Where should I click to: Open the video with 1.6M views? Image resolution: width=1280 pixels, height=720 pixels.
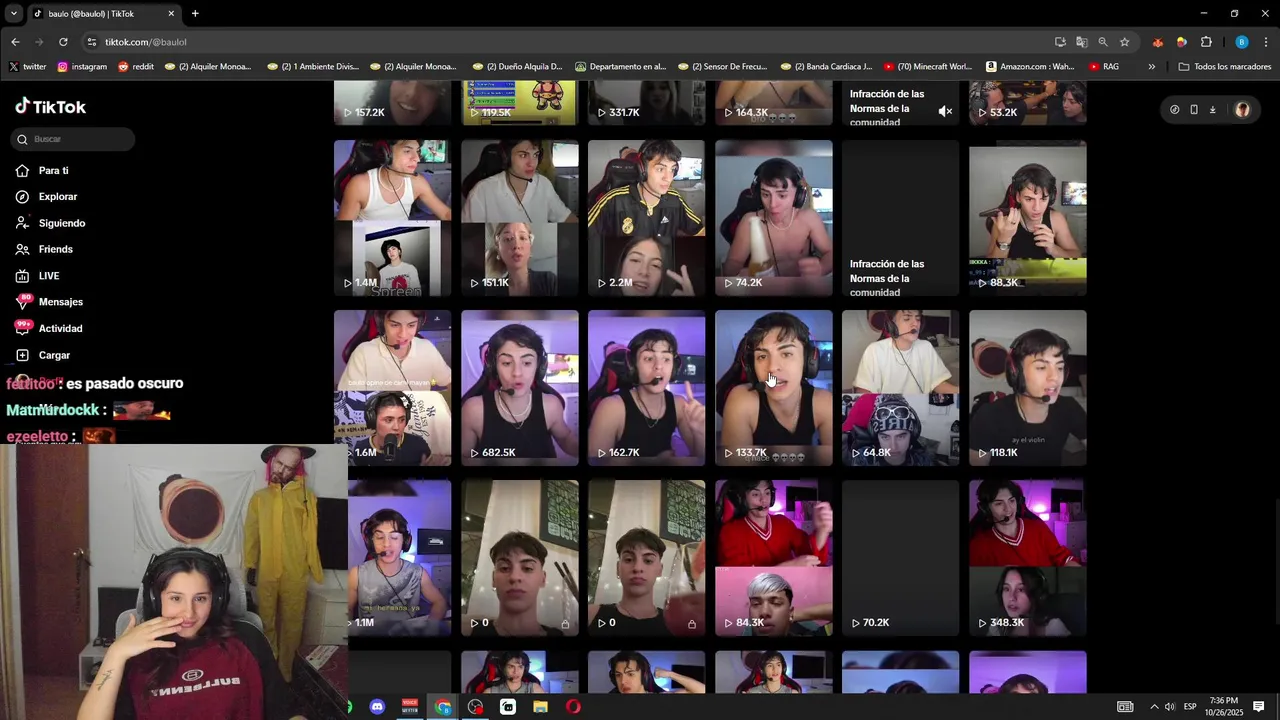392,388
